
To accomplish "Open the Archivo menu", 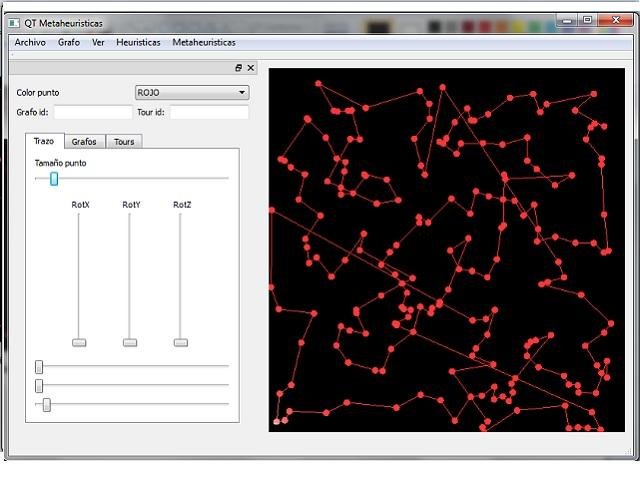I will pyautogui.click(x=30, y=42).
